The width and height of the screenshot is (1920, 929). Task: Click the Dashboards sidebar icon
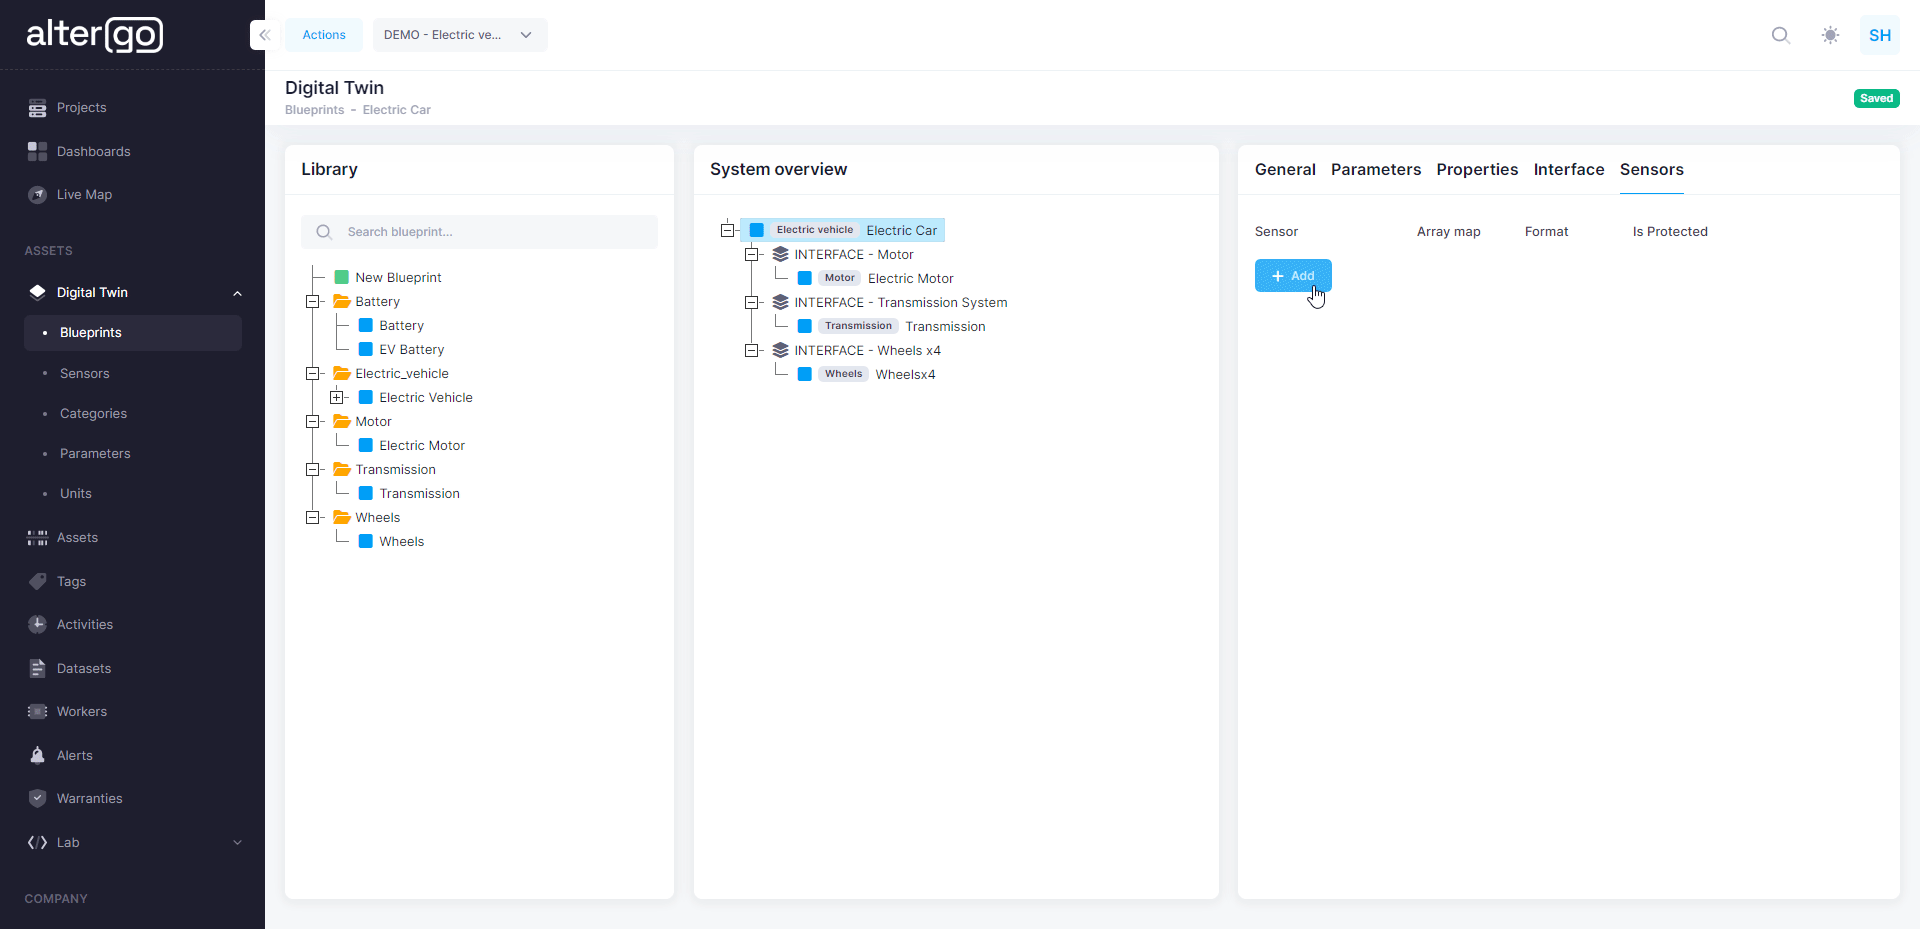(x=38, y=152)
